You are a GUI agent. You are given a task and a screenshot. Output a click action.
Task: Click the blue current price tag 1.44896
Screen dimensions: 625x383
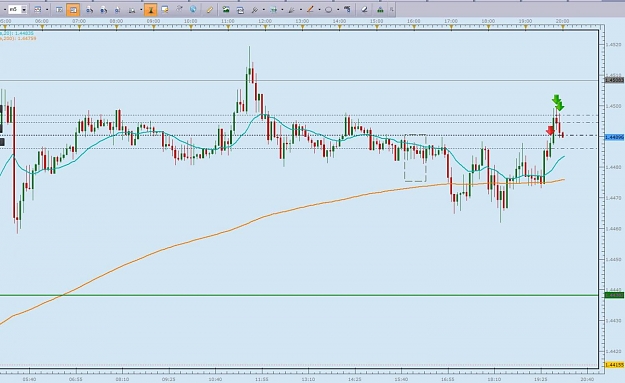[x=614, y=137]
